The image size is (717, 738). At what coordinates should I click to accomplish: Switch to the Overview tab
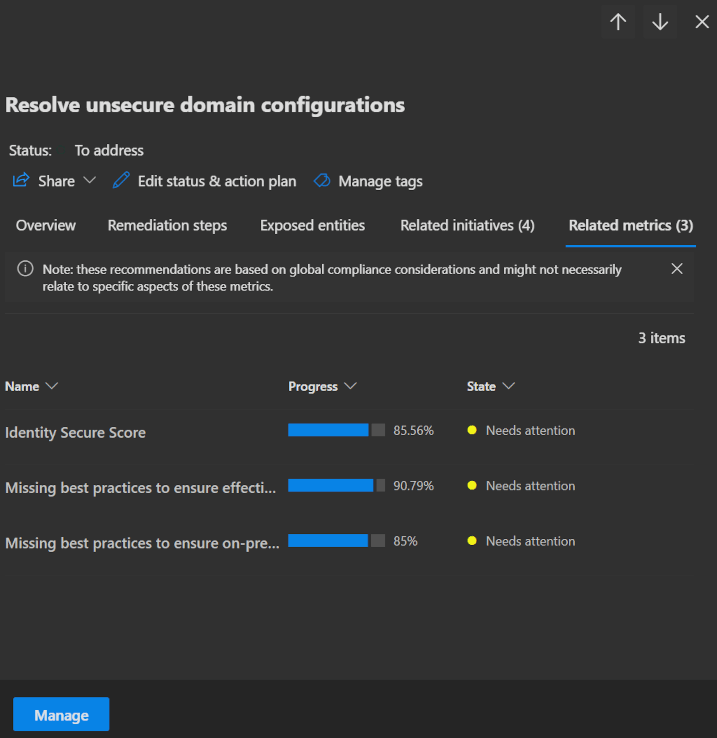coord(46,226)
